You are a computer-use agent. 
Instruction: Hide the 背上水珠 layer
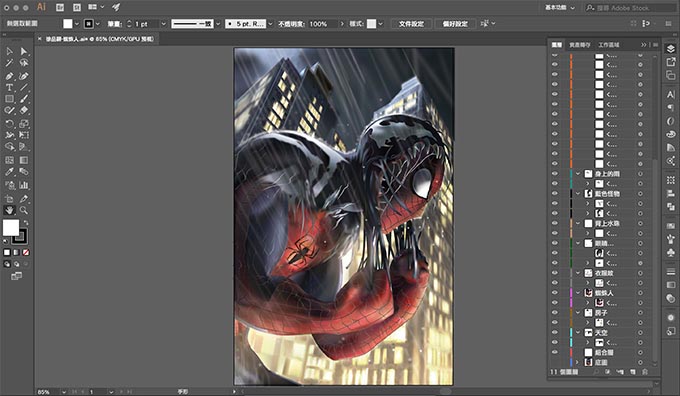pyautogui.click(x=554, y=223)
